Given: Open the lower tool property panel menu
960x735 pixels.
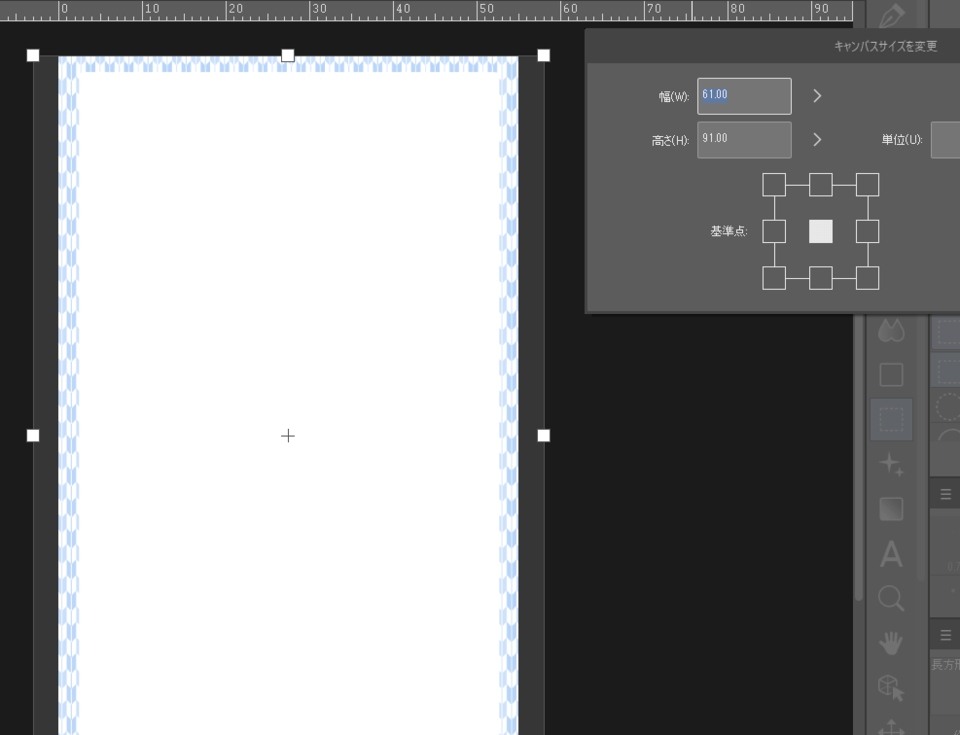Looking at the screenshot, I should point(945,635).
